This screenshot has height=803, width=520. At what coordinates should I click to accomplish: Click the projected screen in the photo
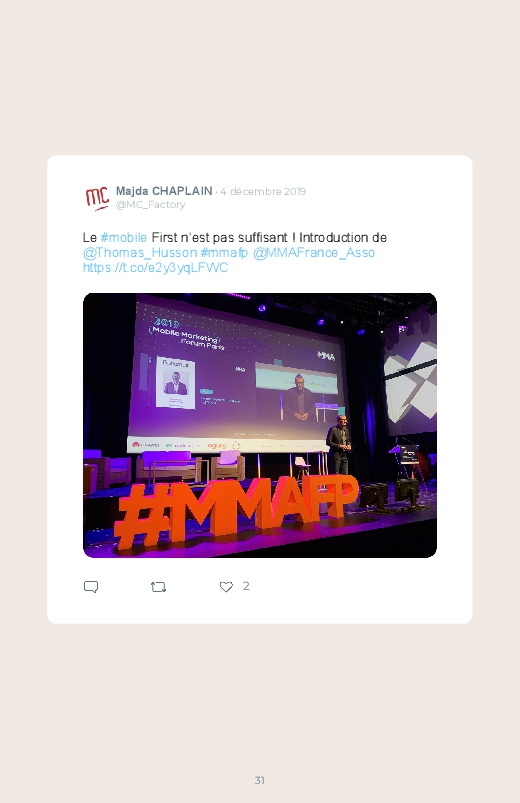(238, 376)
